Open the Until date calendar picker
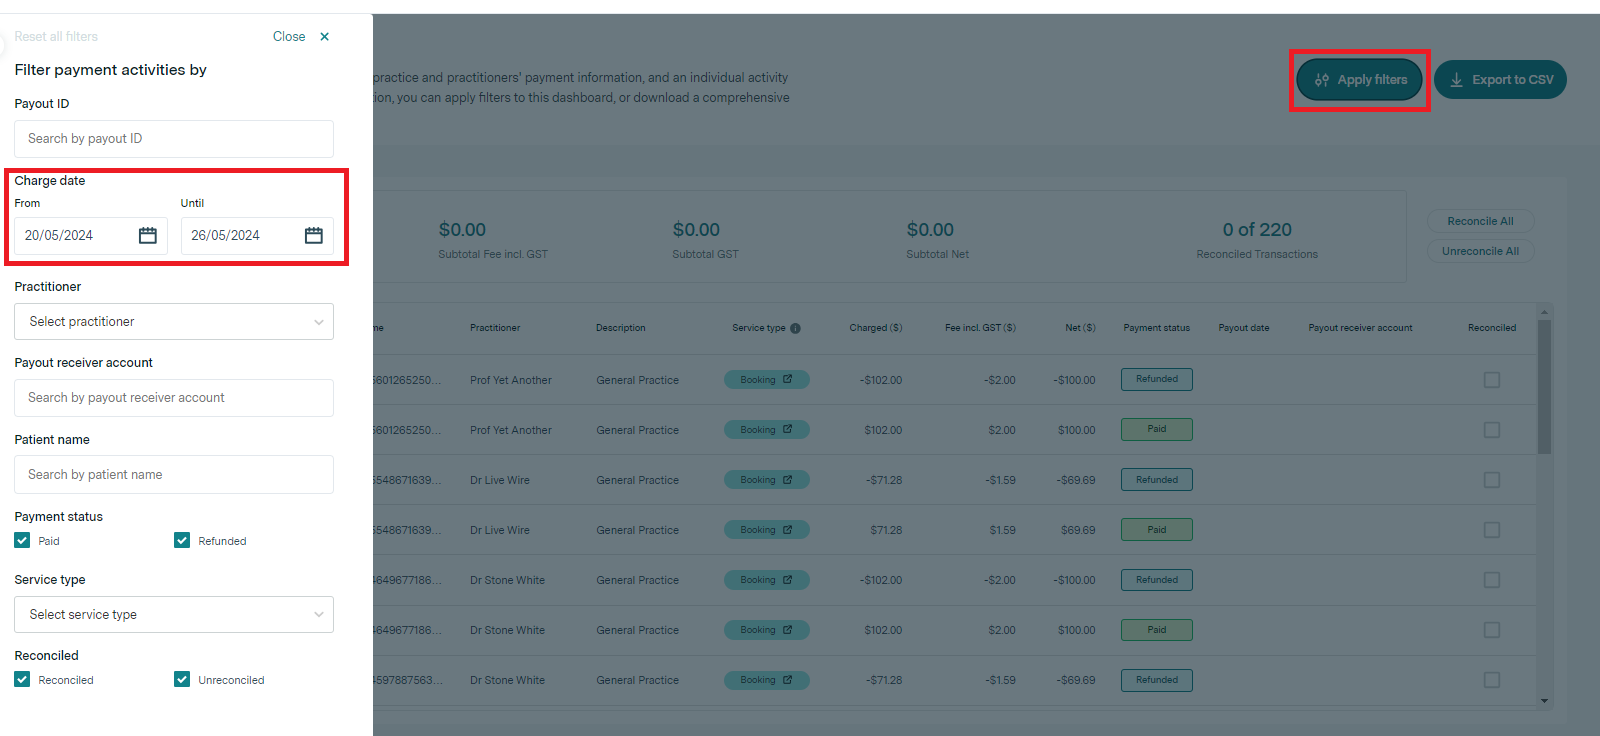The image size is (1600, 736). [x=314, y=236]
